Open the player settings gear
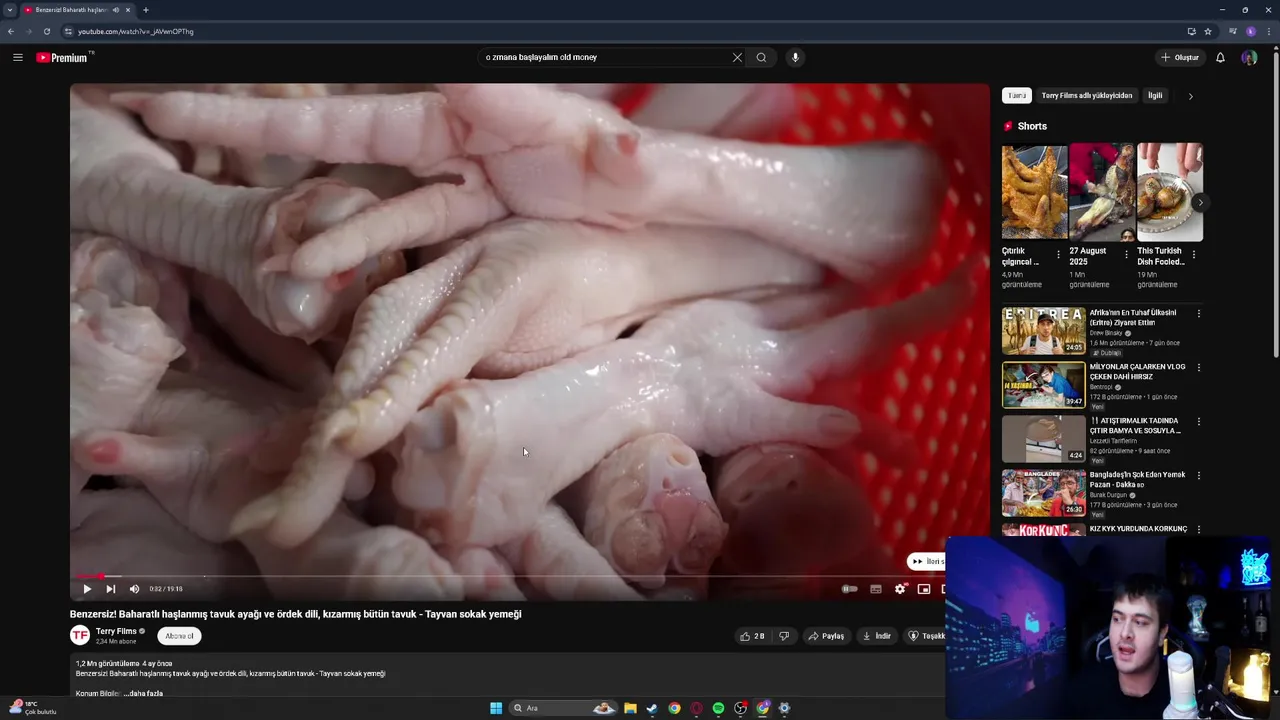 click(x=900, y=589)
